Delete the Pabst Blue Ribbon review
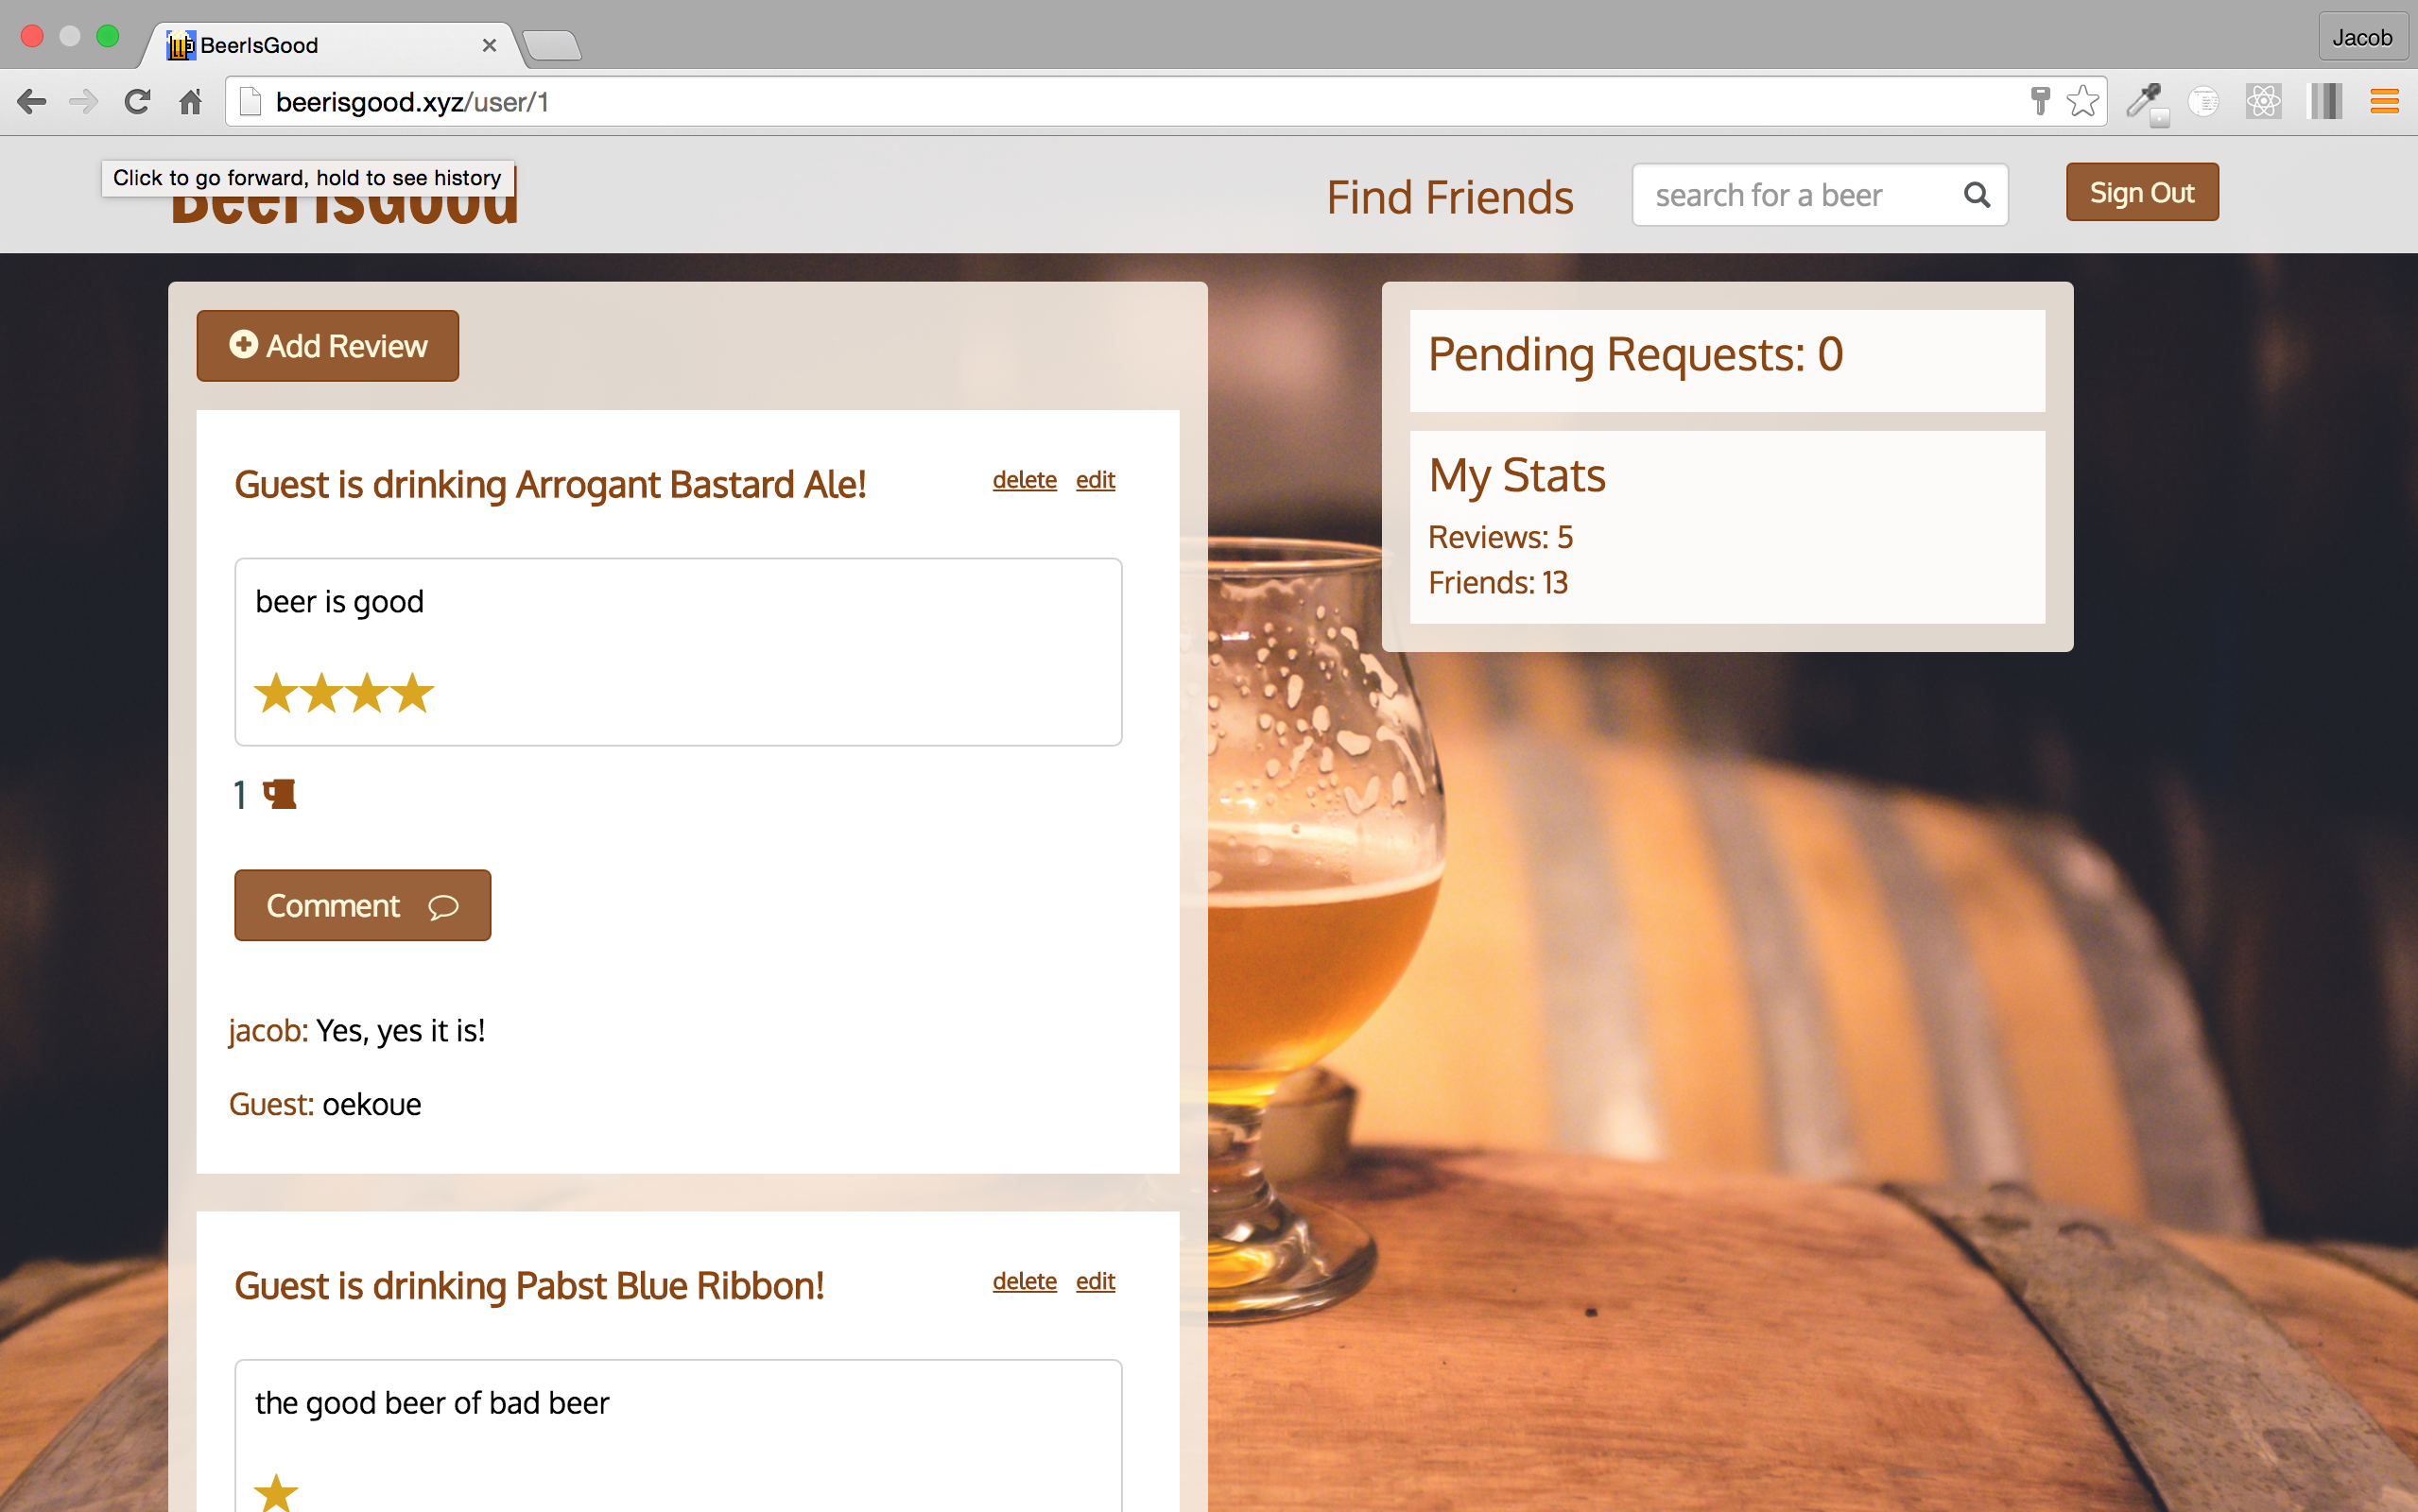This screenshot has height=1512, width=2418. click(1024, 1281)
